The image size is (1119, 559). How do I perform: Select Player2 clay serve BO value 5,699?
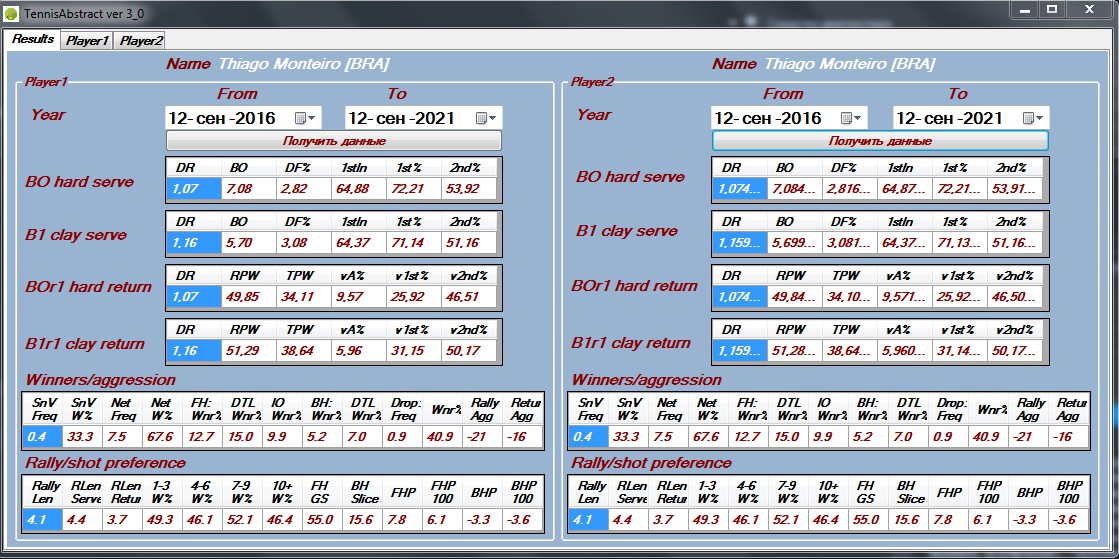(794, 243)
